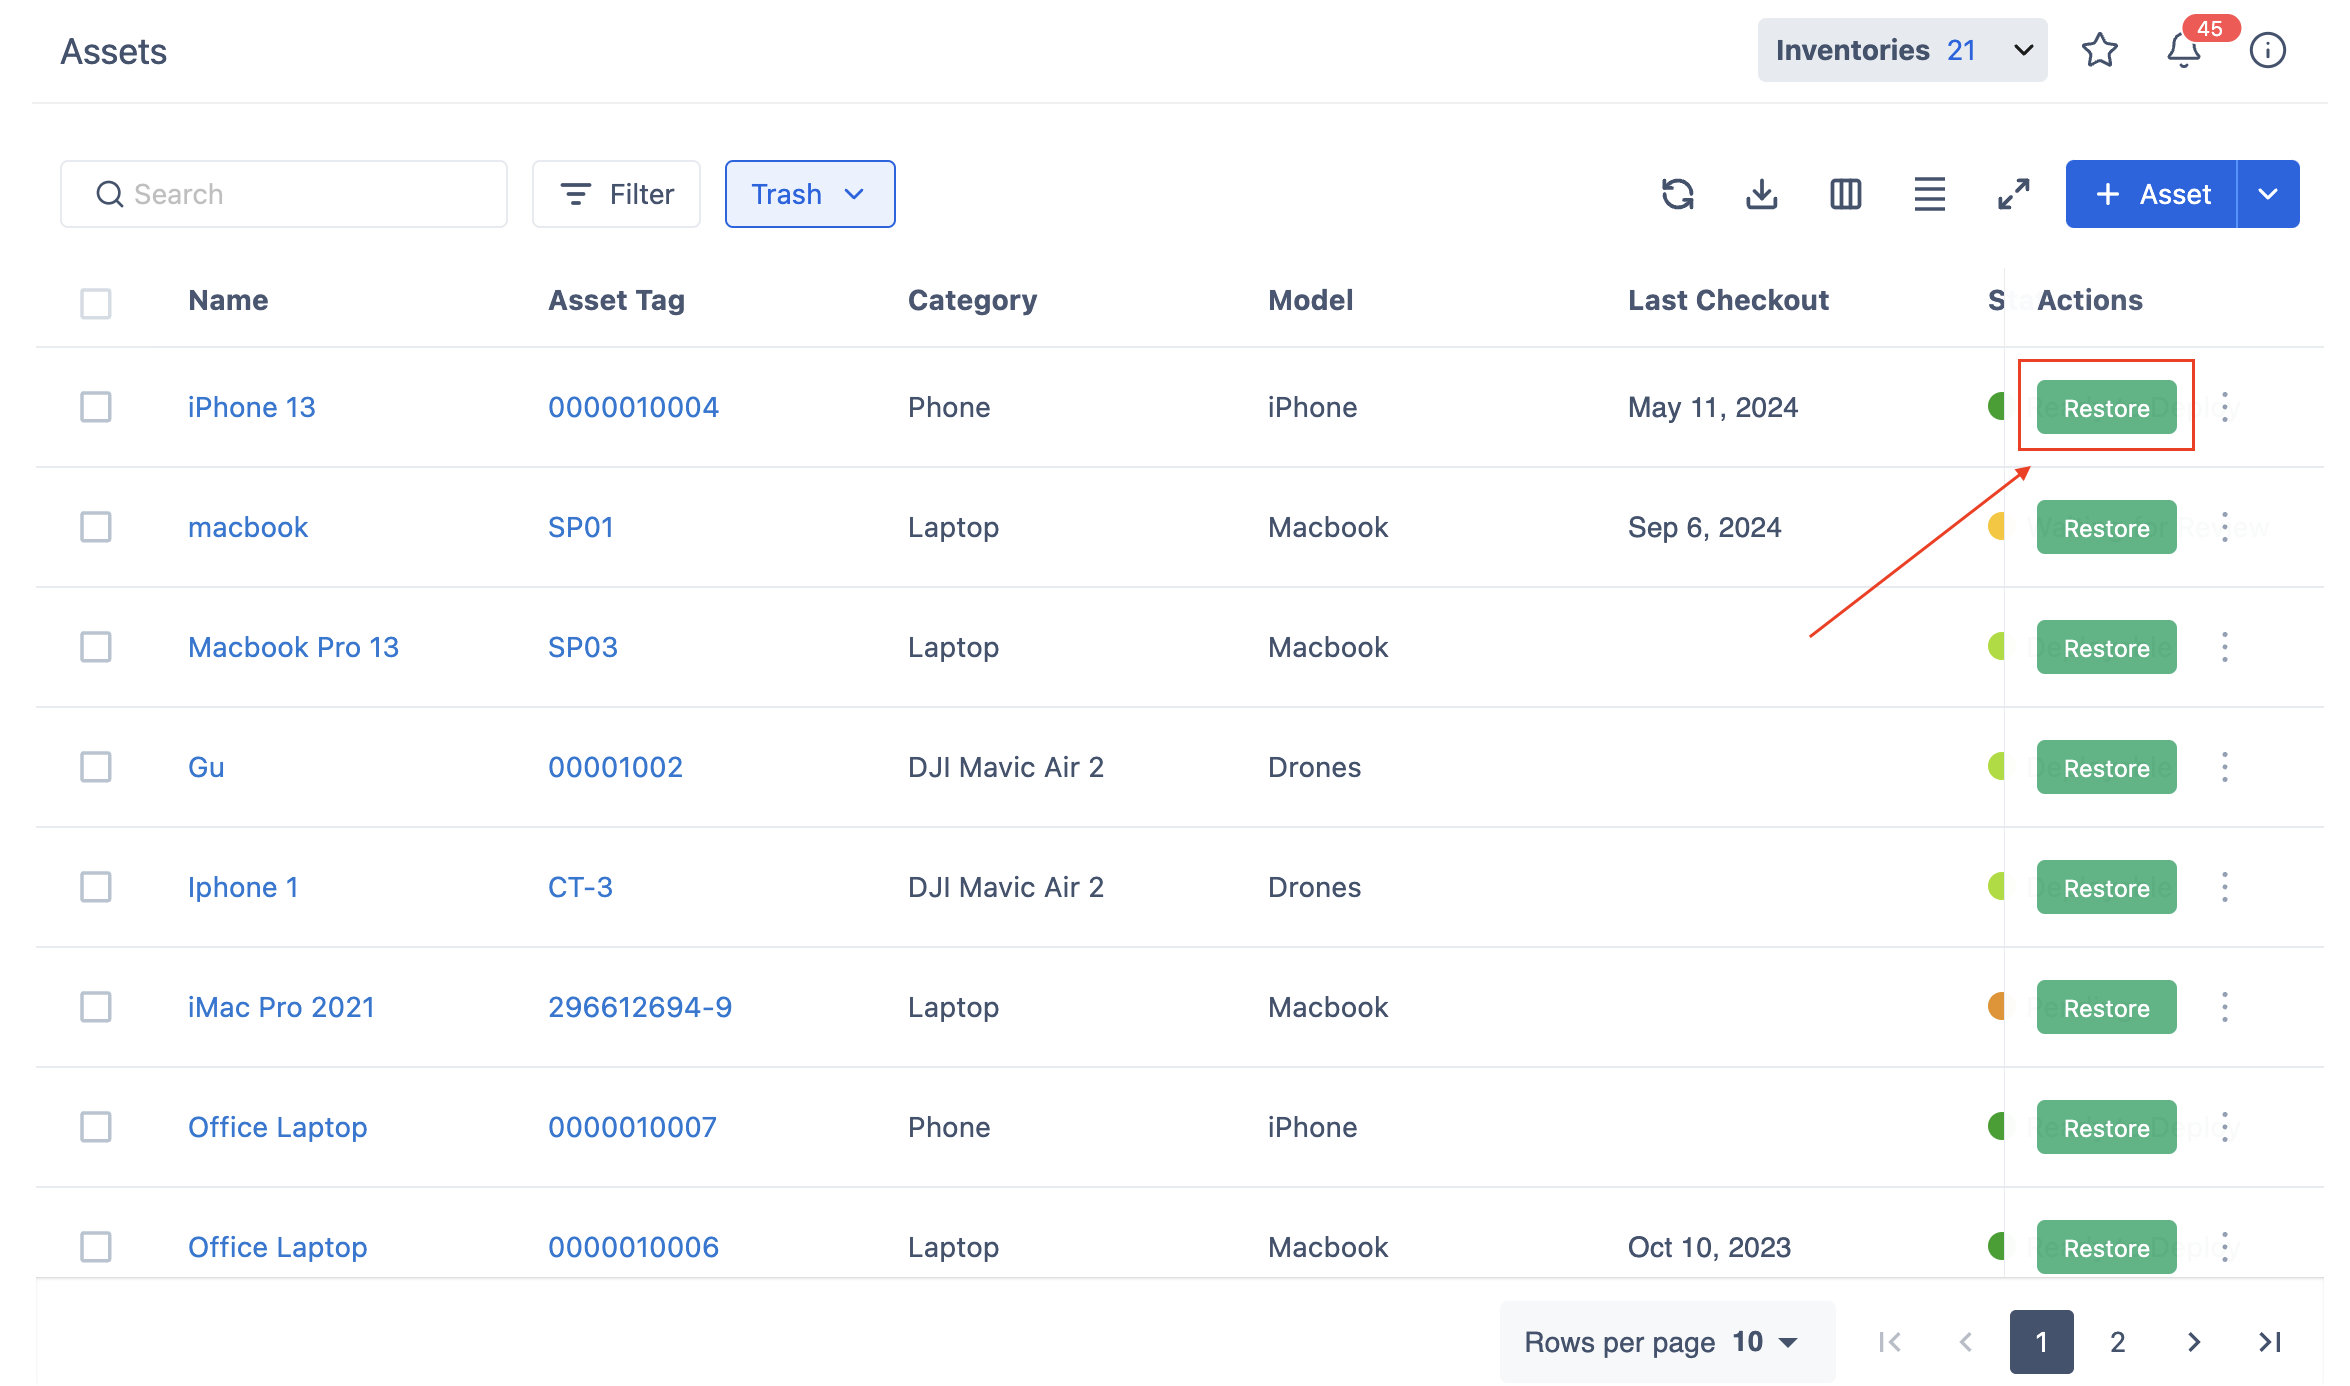Click the download export icon
Image resolution: width=2350 pixels, height=1386 pixels.
click(x=1761, y=194)
